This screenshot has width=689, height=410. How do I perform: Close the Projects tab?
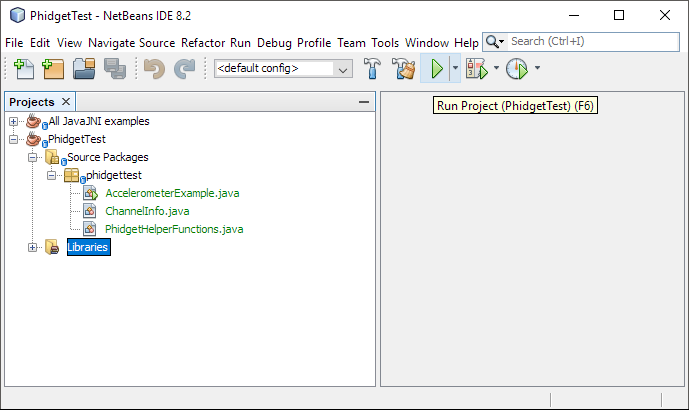tap(66, 102)
